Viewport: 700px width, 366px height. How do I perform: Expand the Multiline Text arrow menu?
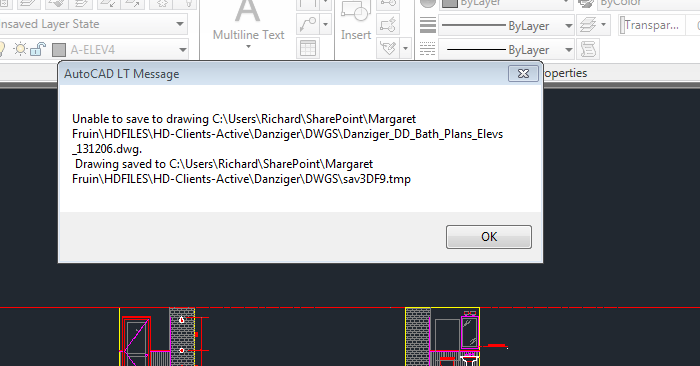click(248, 46)
